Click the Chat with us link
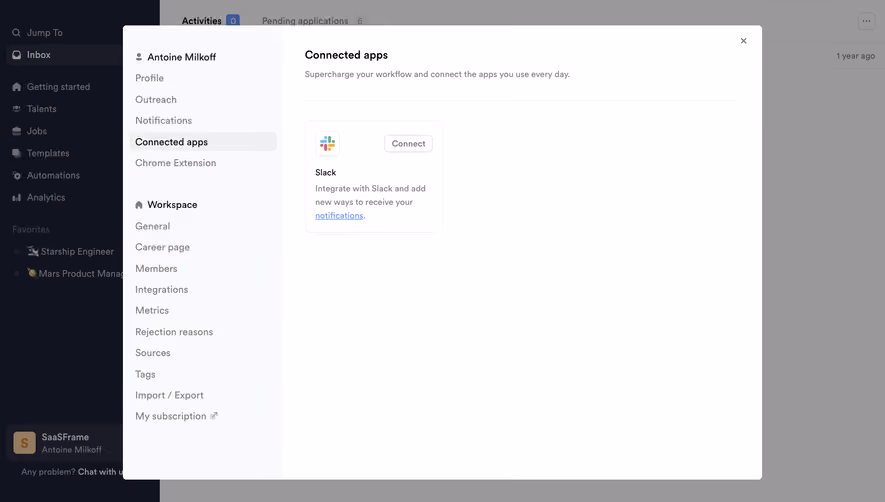Viewport: 885px width, 502px height. tap(100, 472)
